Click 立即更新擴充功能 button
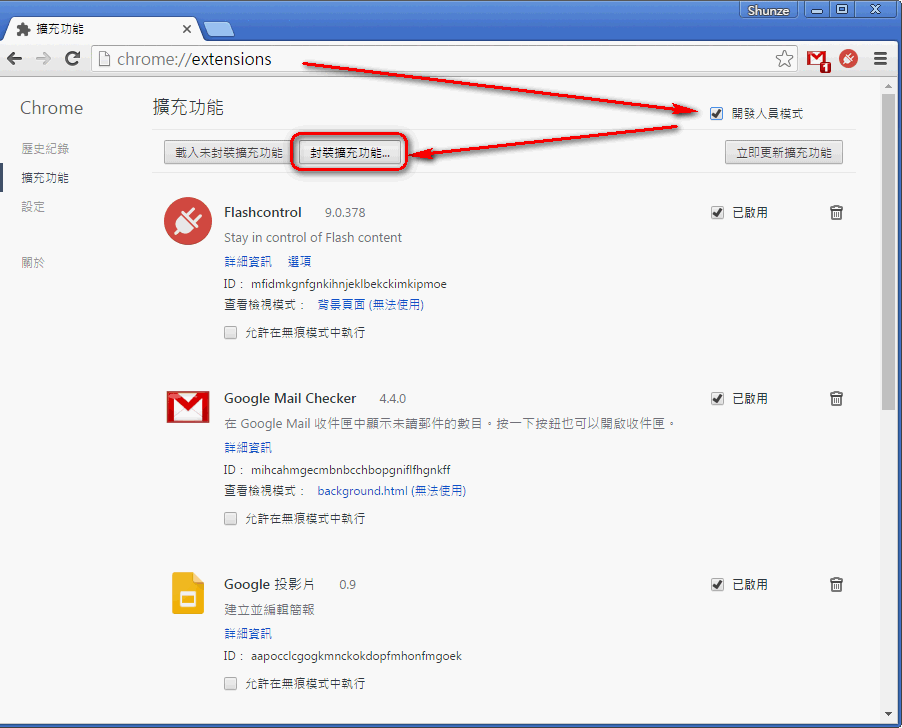 (783, 152)
